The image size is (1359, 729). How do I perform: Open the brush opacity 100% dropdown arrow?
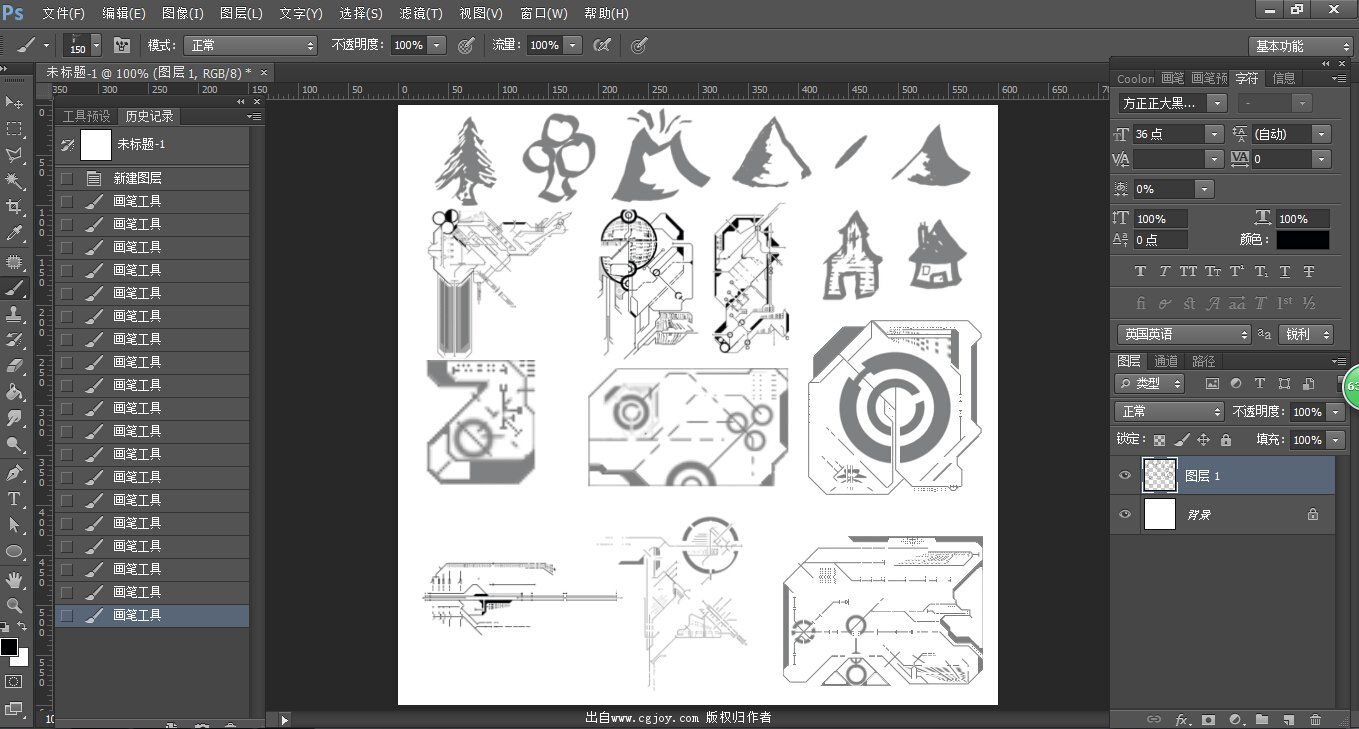[x=437, y=45]
